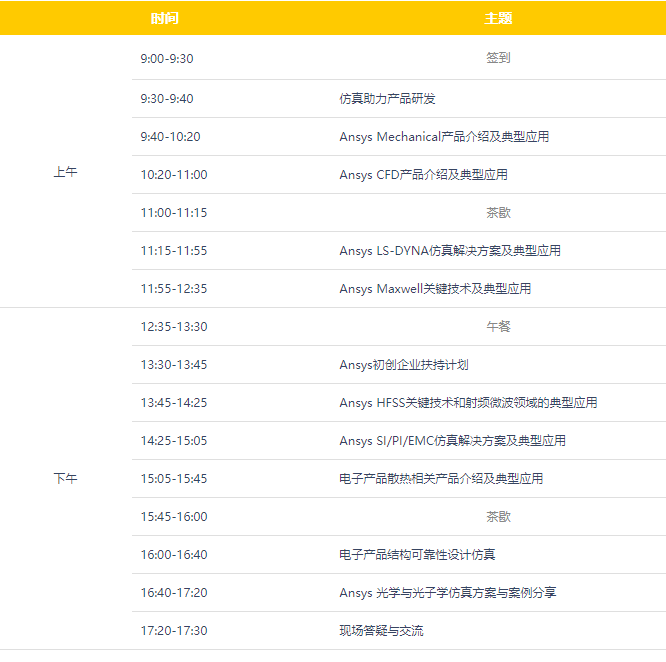The height and width of the screenshot is (662, 666).
Task: Select the 上午 session label
Action: 65,172
